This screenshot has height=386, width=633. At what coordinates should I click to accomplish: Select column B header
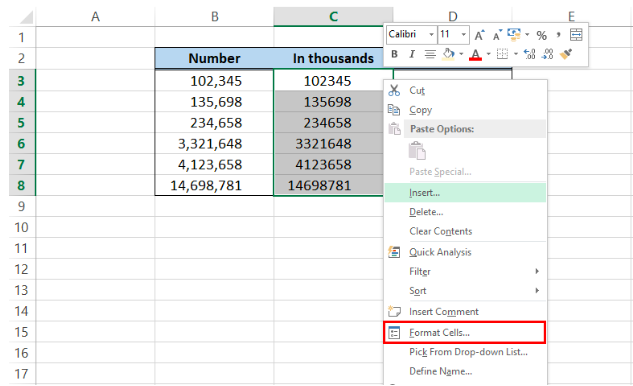214,17
